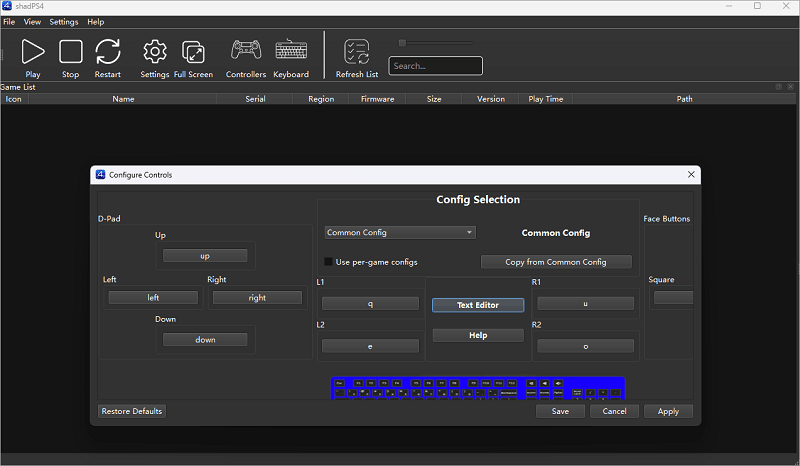Close the Configure Controls dialog

pyautogui.click(x=690, y=174)
